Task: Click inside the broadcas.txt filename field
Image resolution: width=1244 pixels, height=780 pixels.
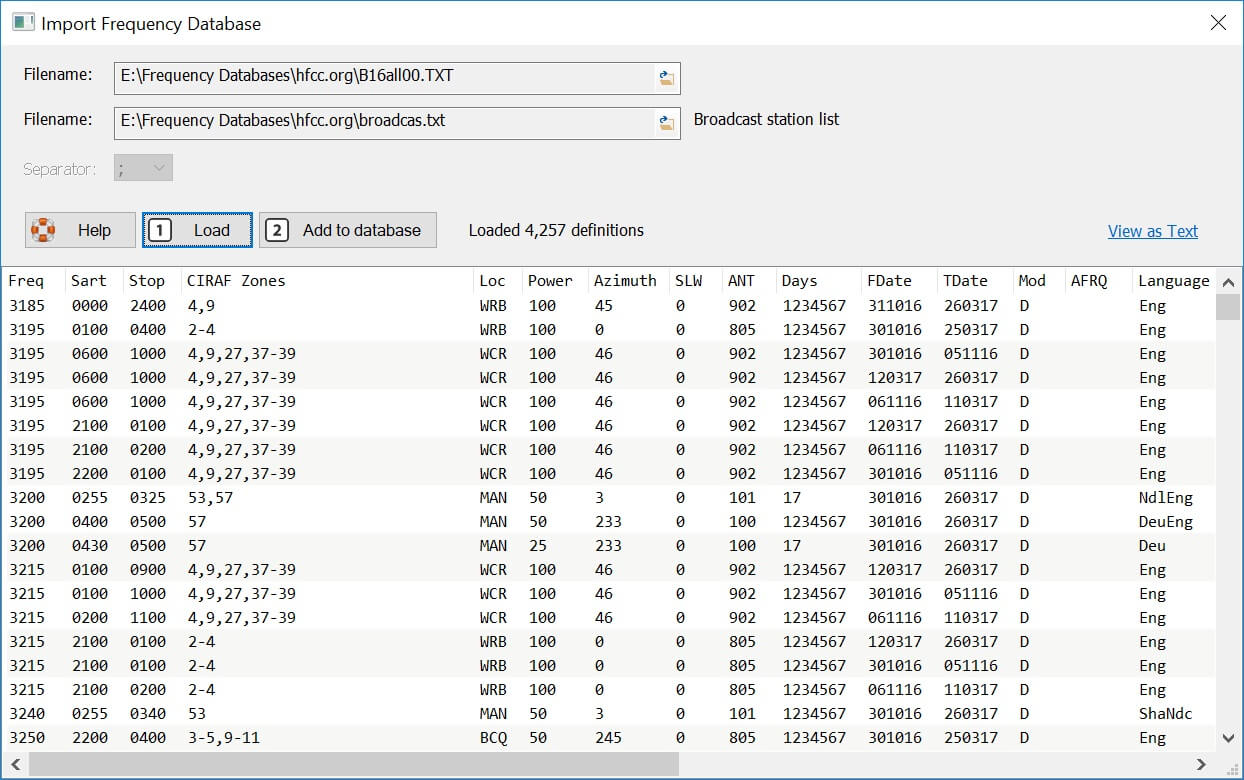Action: [x=380, y=123]
